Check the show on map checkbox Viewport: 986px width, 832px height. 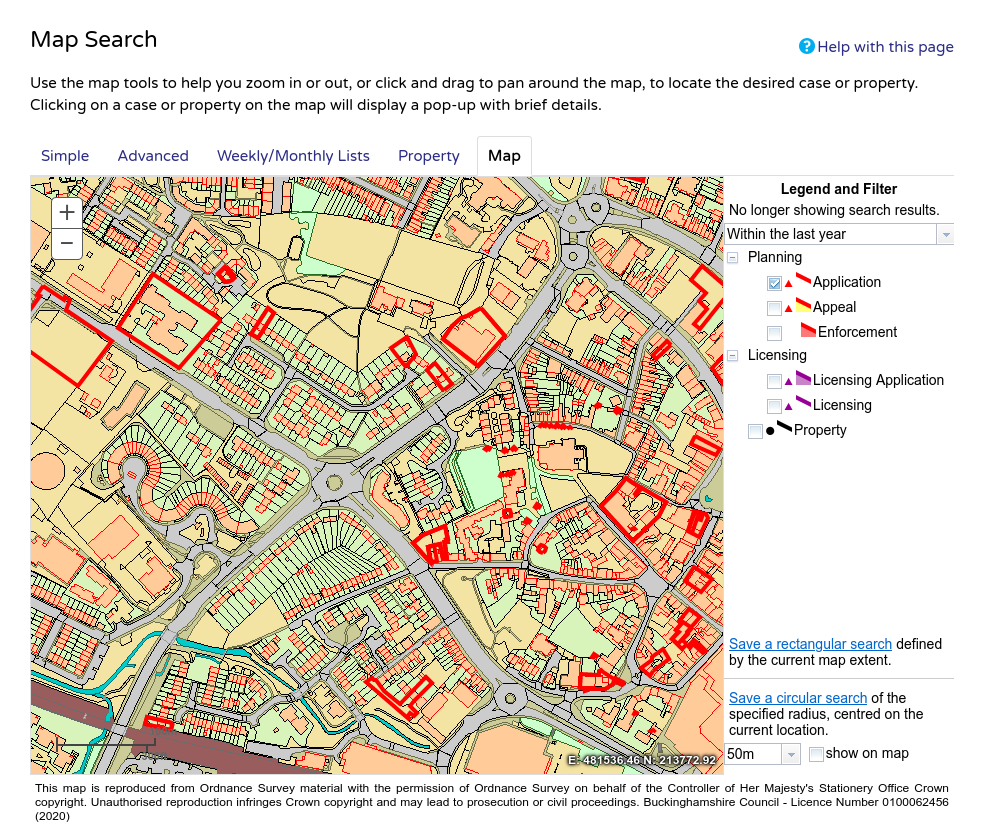pos(816,753)
